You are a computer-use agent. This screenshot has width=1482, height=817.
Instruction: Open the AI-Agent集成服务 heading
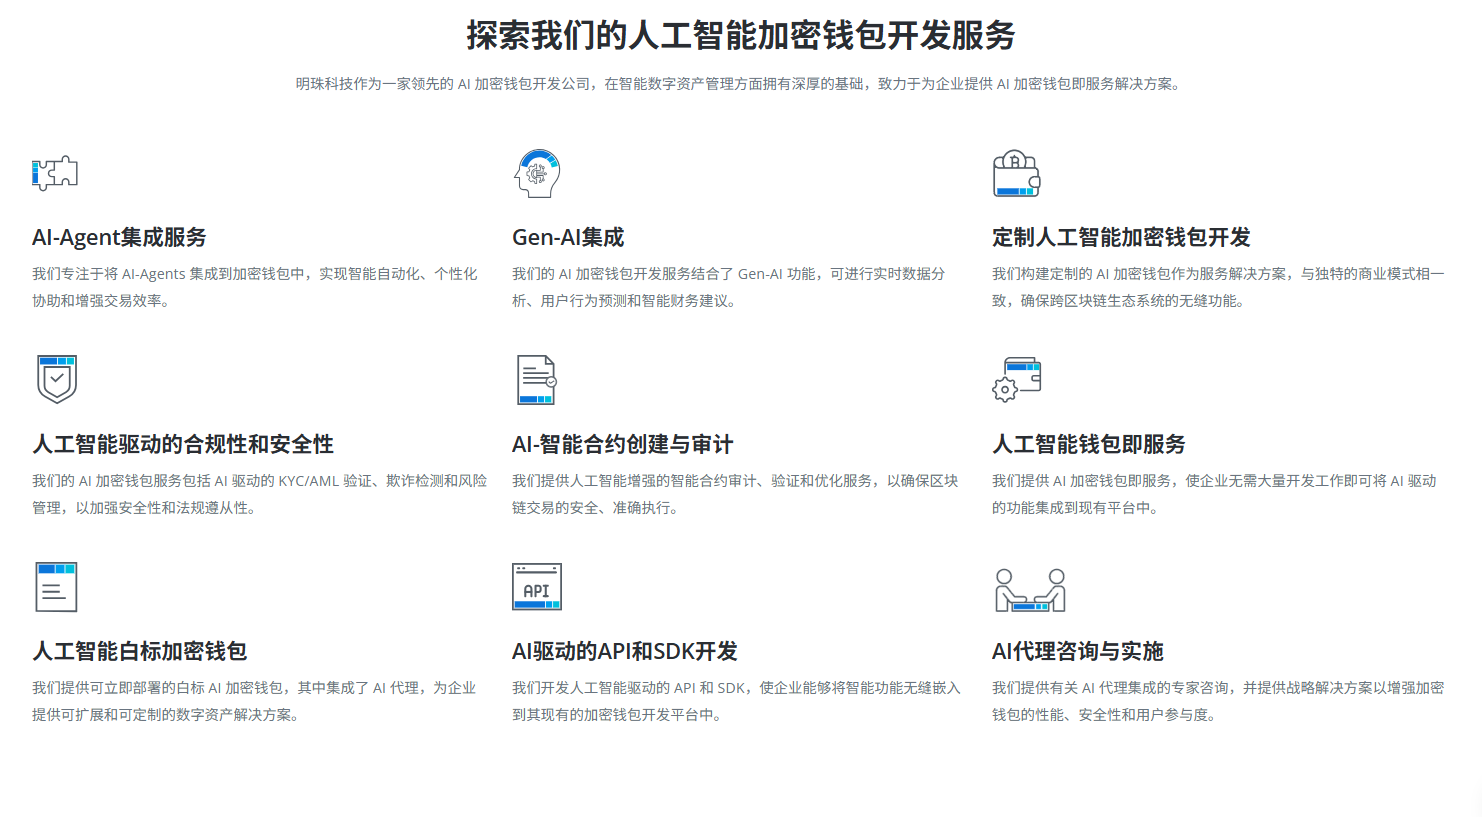point(119,238)
